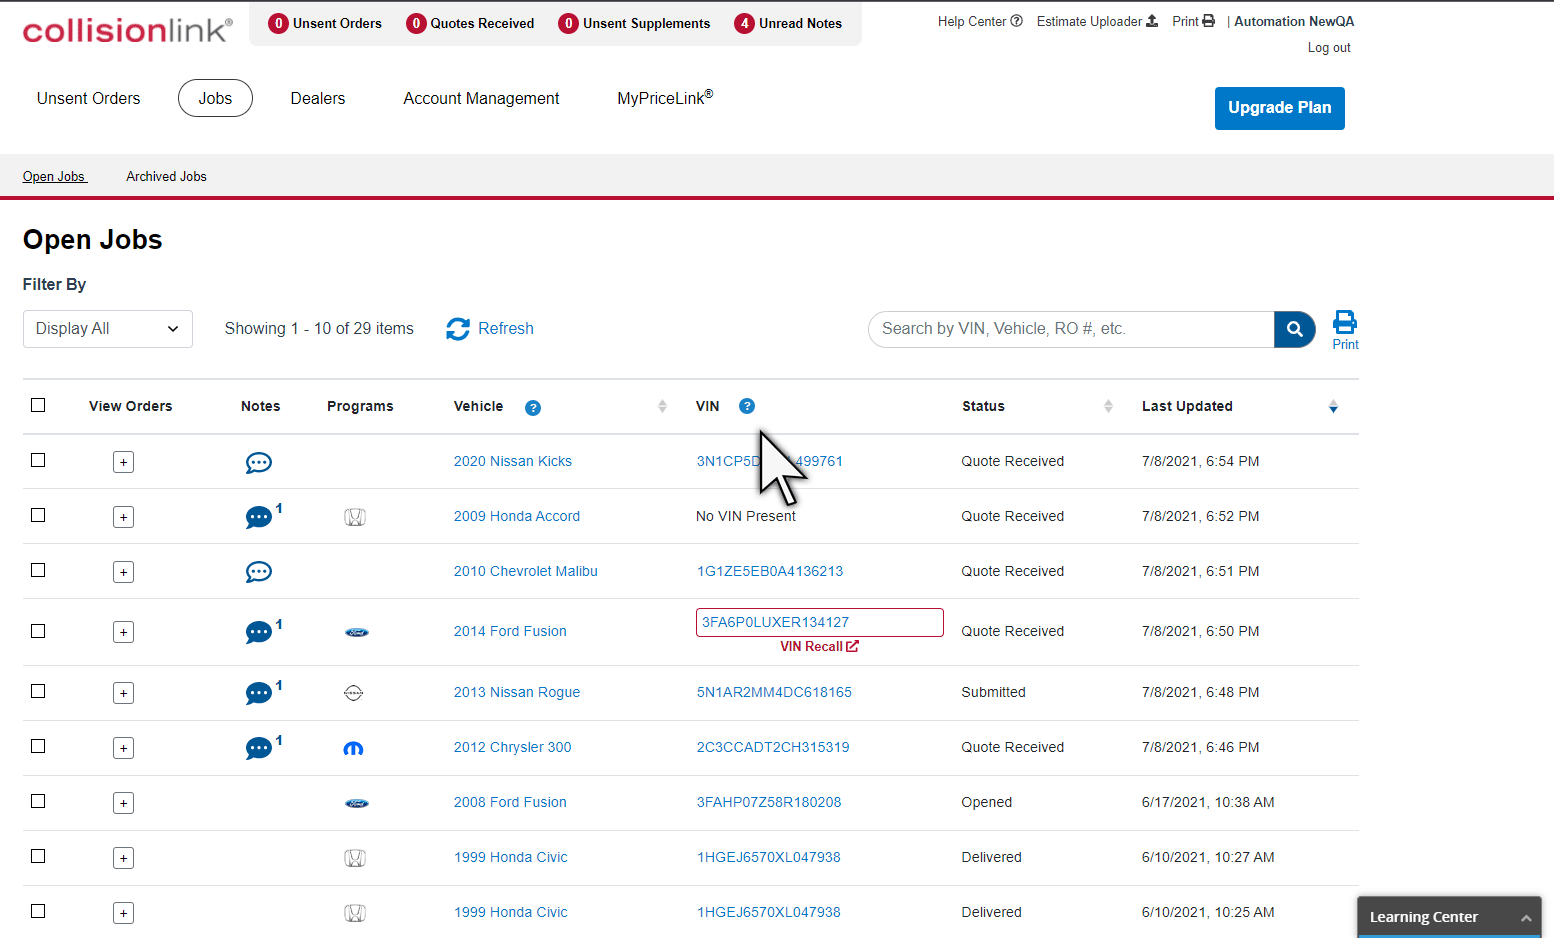Expand orders for 2008 Ford Fusion
The width and height of the screenshot is (1554, 938).
pos(123,803)
